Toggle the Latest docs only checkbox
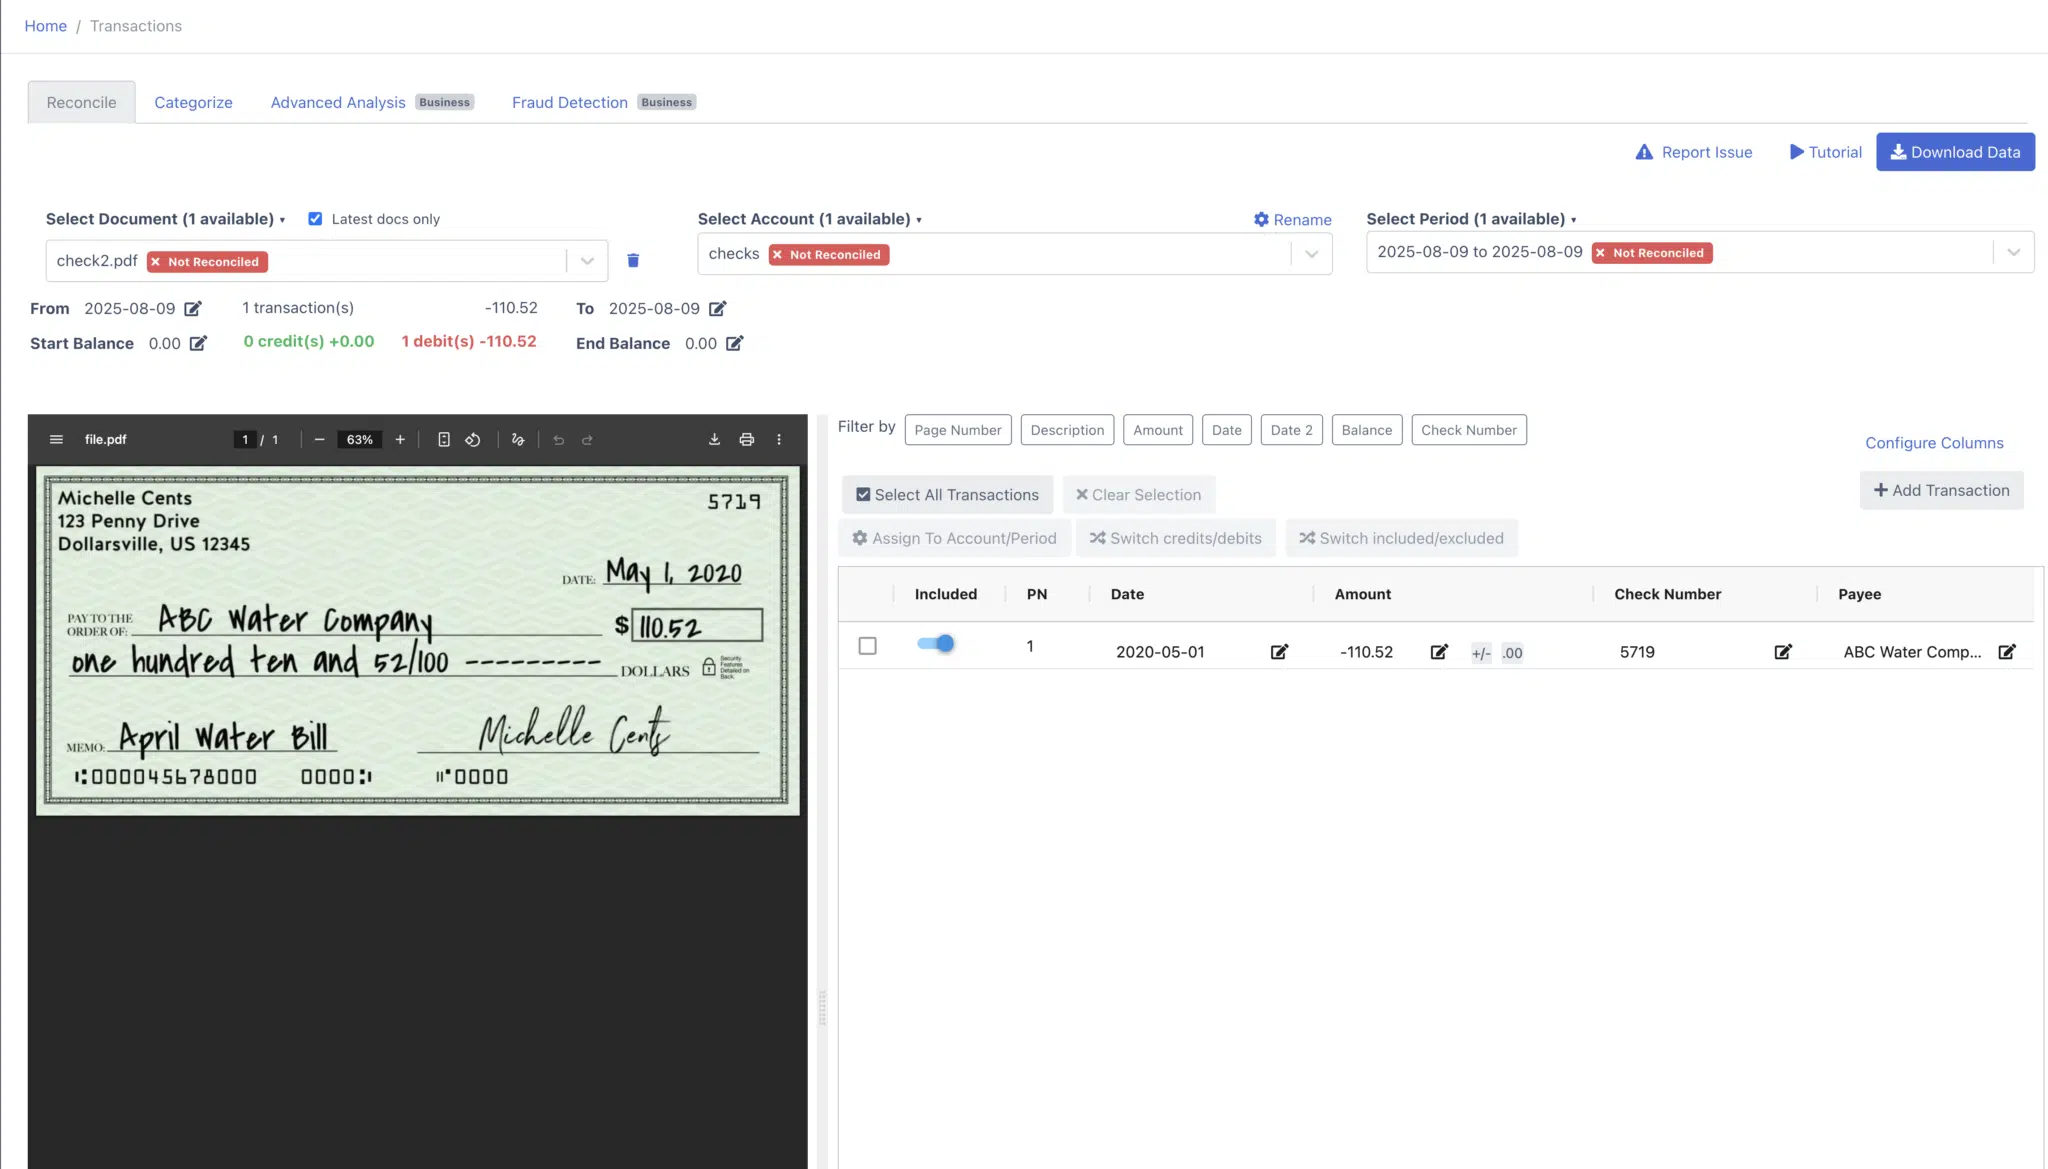 click(315, 219)
